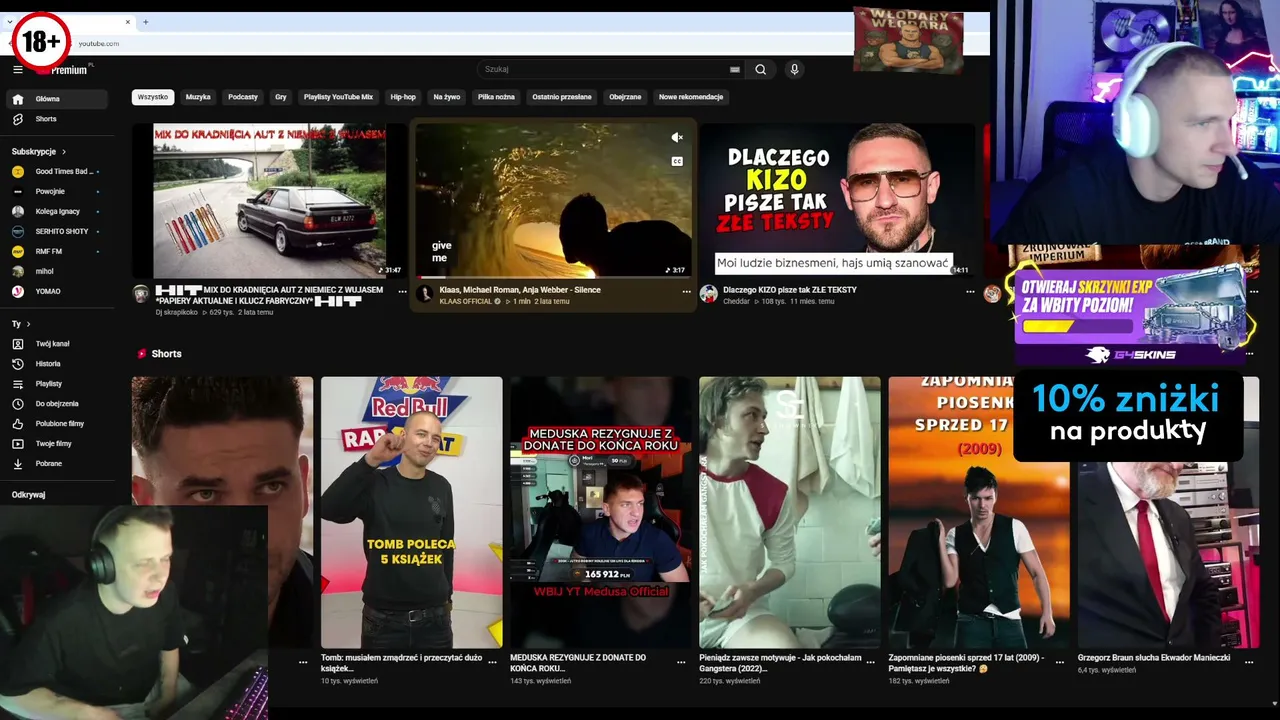Screen dimensions: 1280x720
Task: Open three-dot menu for the Mix do kradnięcia video
Action: pos(402,291)
